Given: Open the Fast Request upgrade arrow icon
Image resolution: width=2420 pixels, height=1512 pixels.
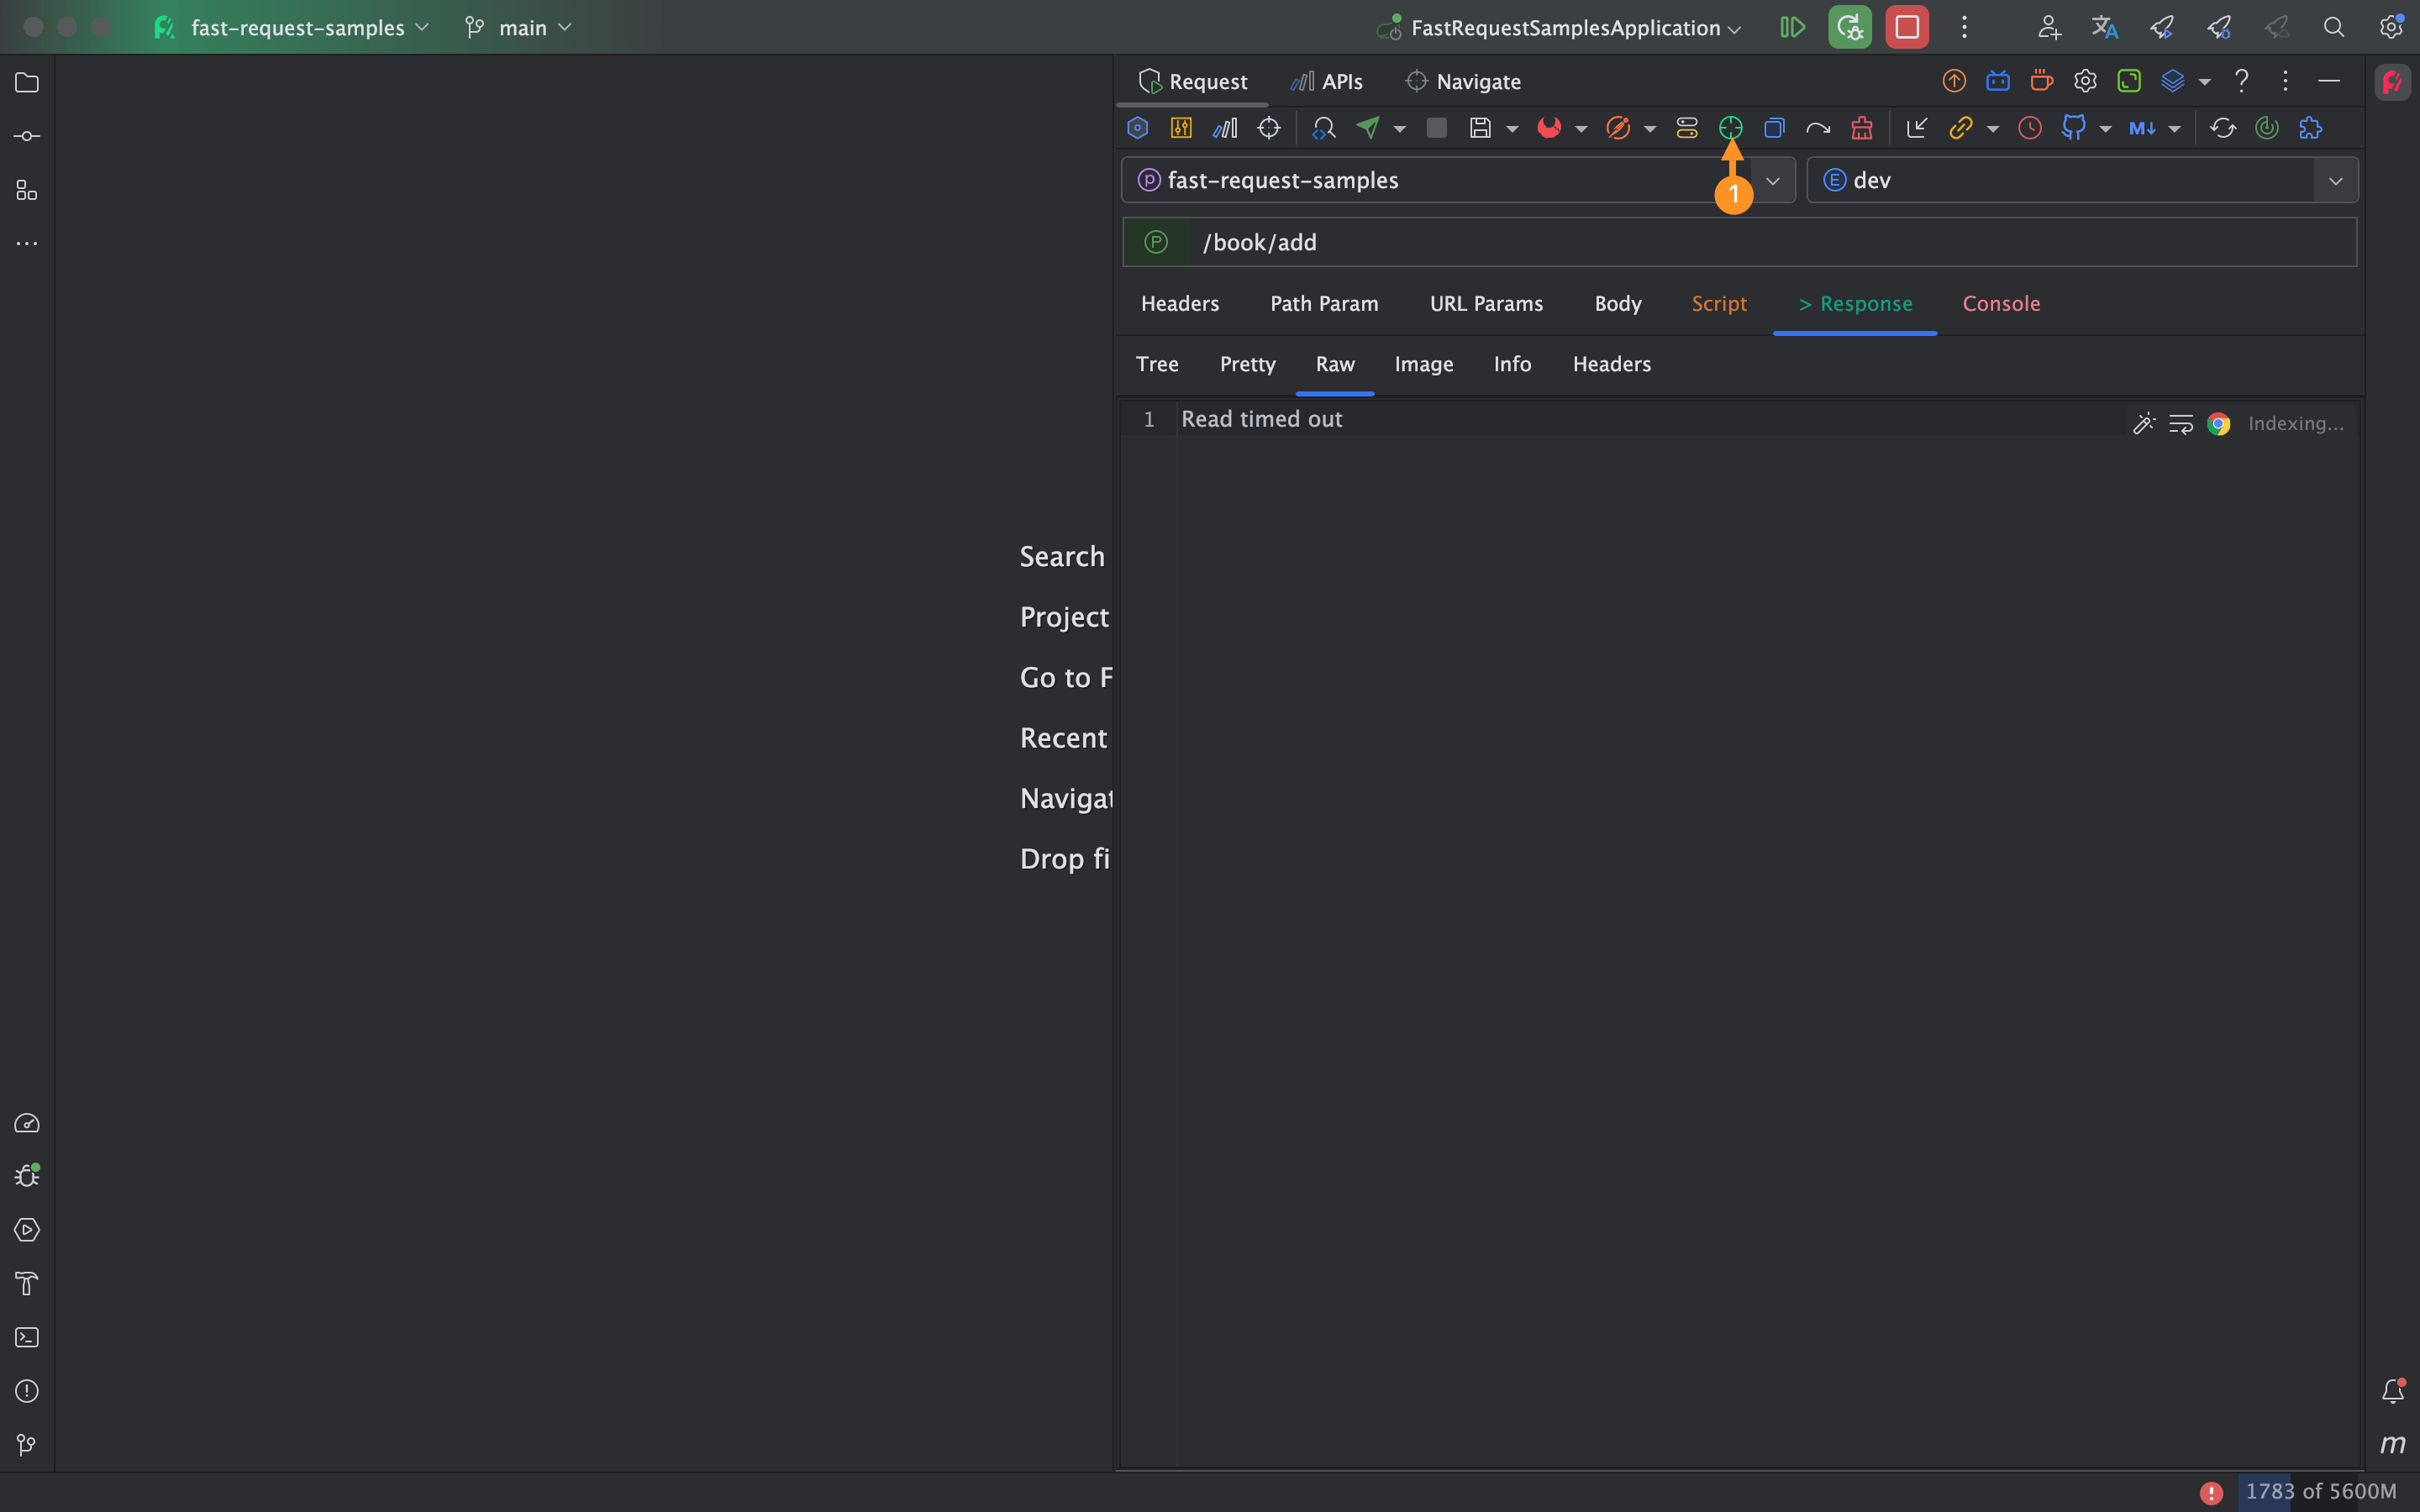Looking at the screenshot, I should point(1954,81).
